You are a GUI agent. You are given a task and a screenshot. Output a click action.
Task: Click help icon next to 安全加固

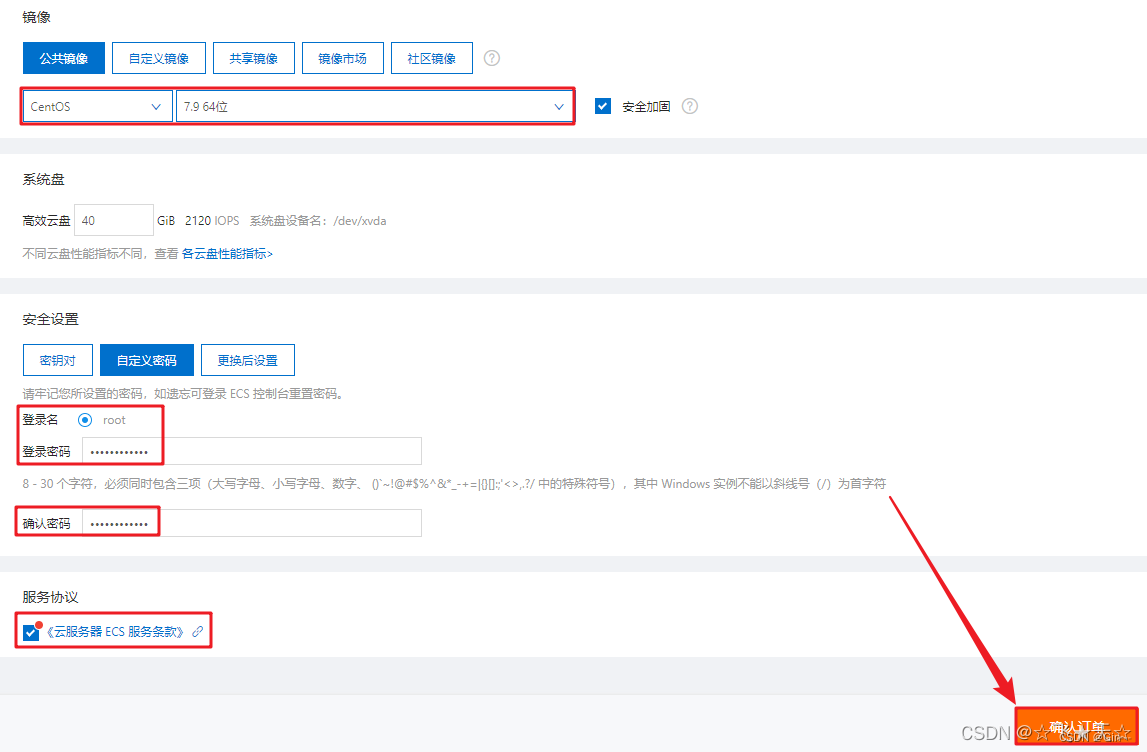[x=690, y=106]
